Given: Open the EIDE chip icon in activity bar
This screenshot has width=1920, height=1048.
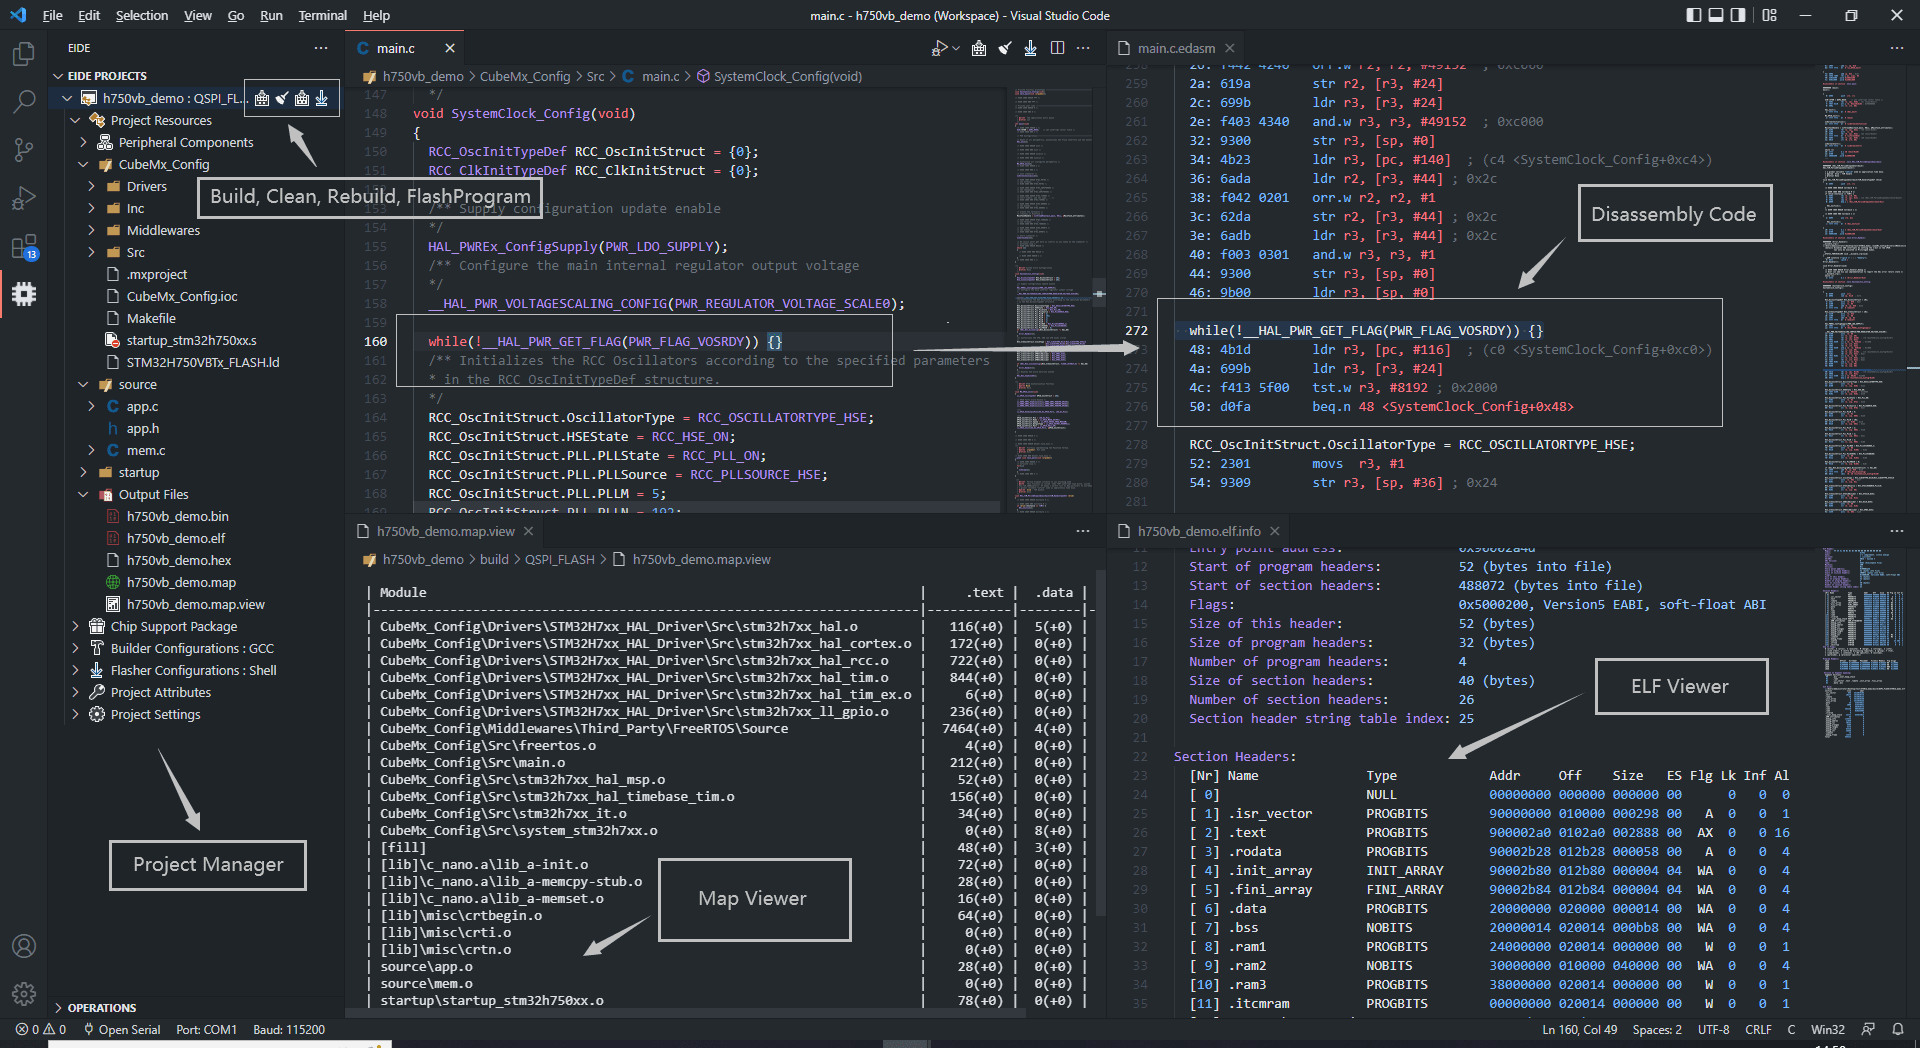Looking at the screenshot, I should point(24,294).
